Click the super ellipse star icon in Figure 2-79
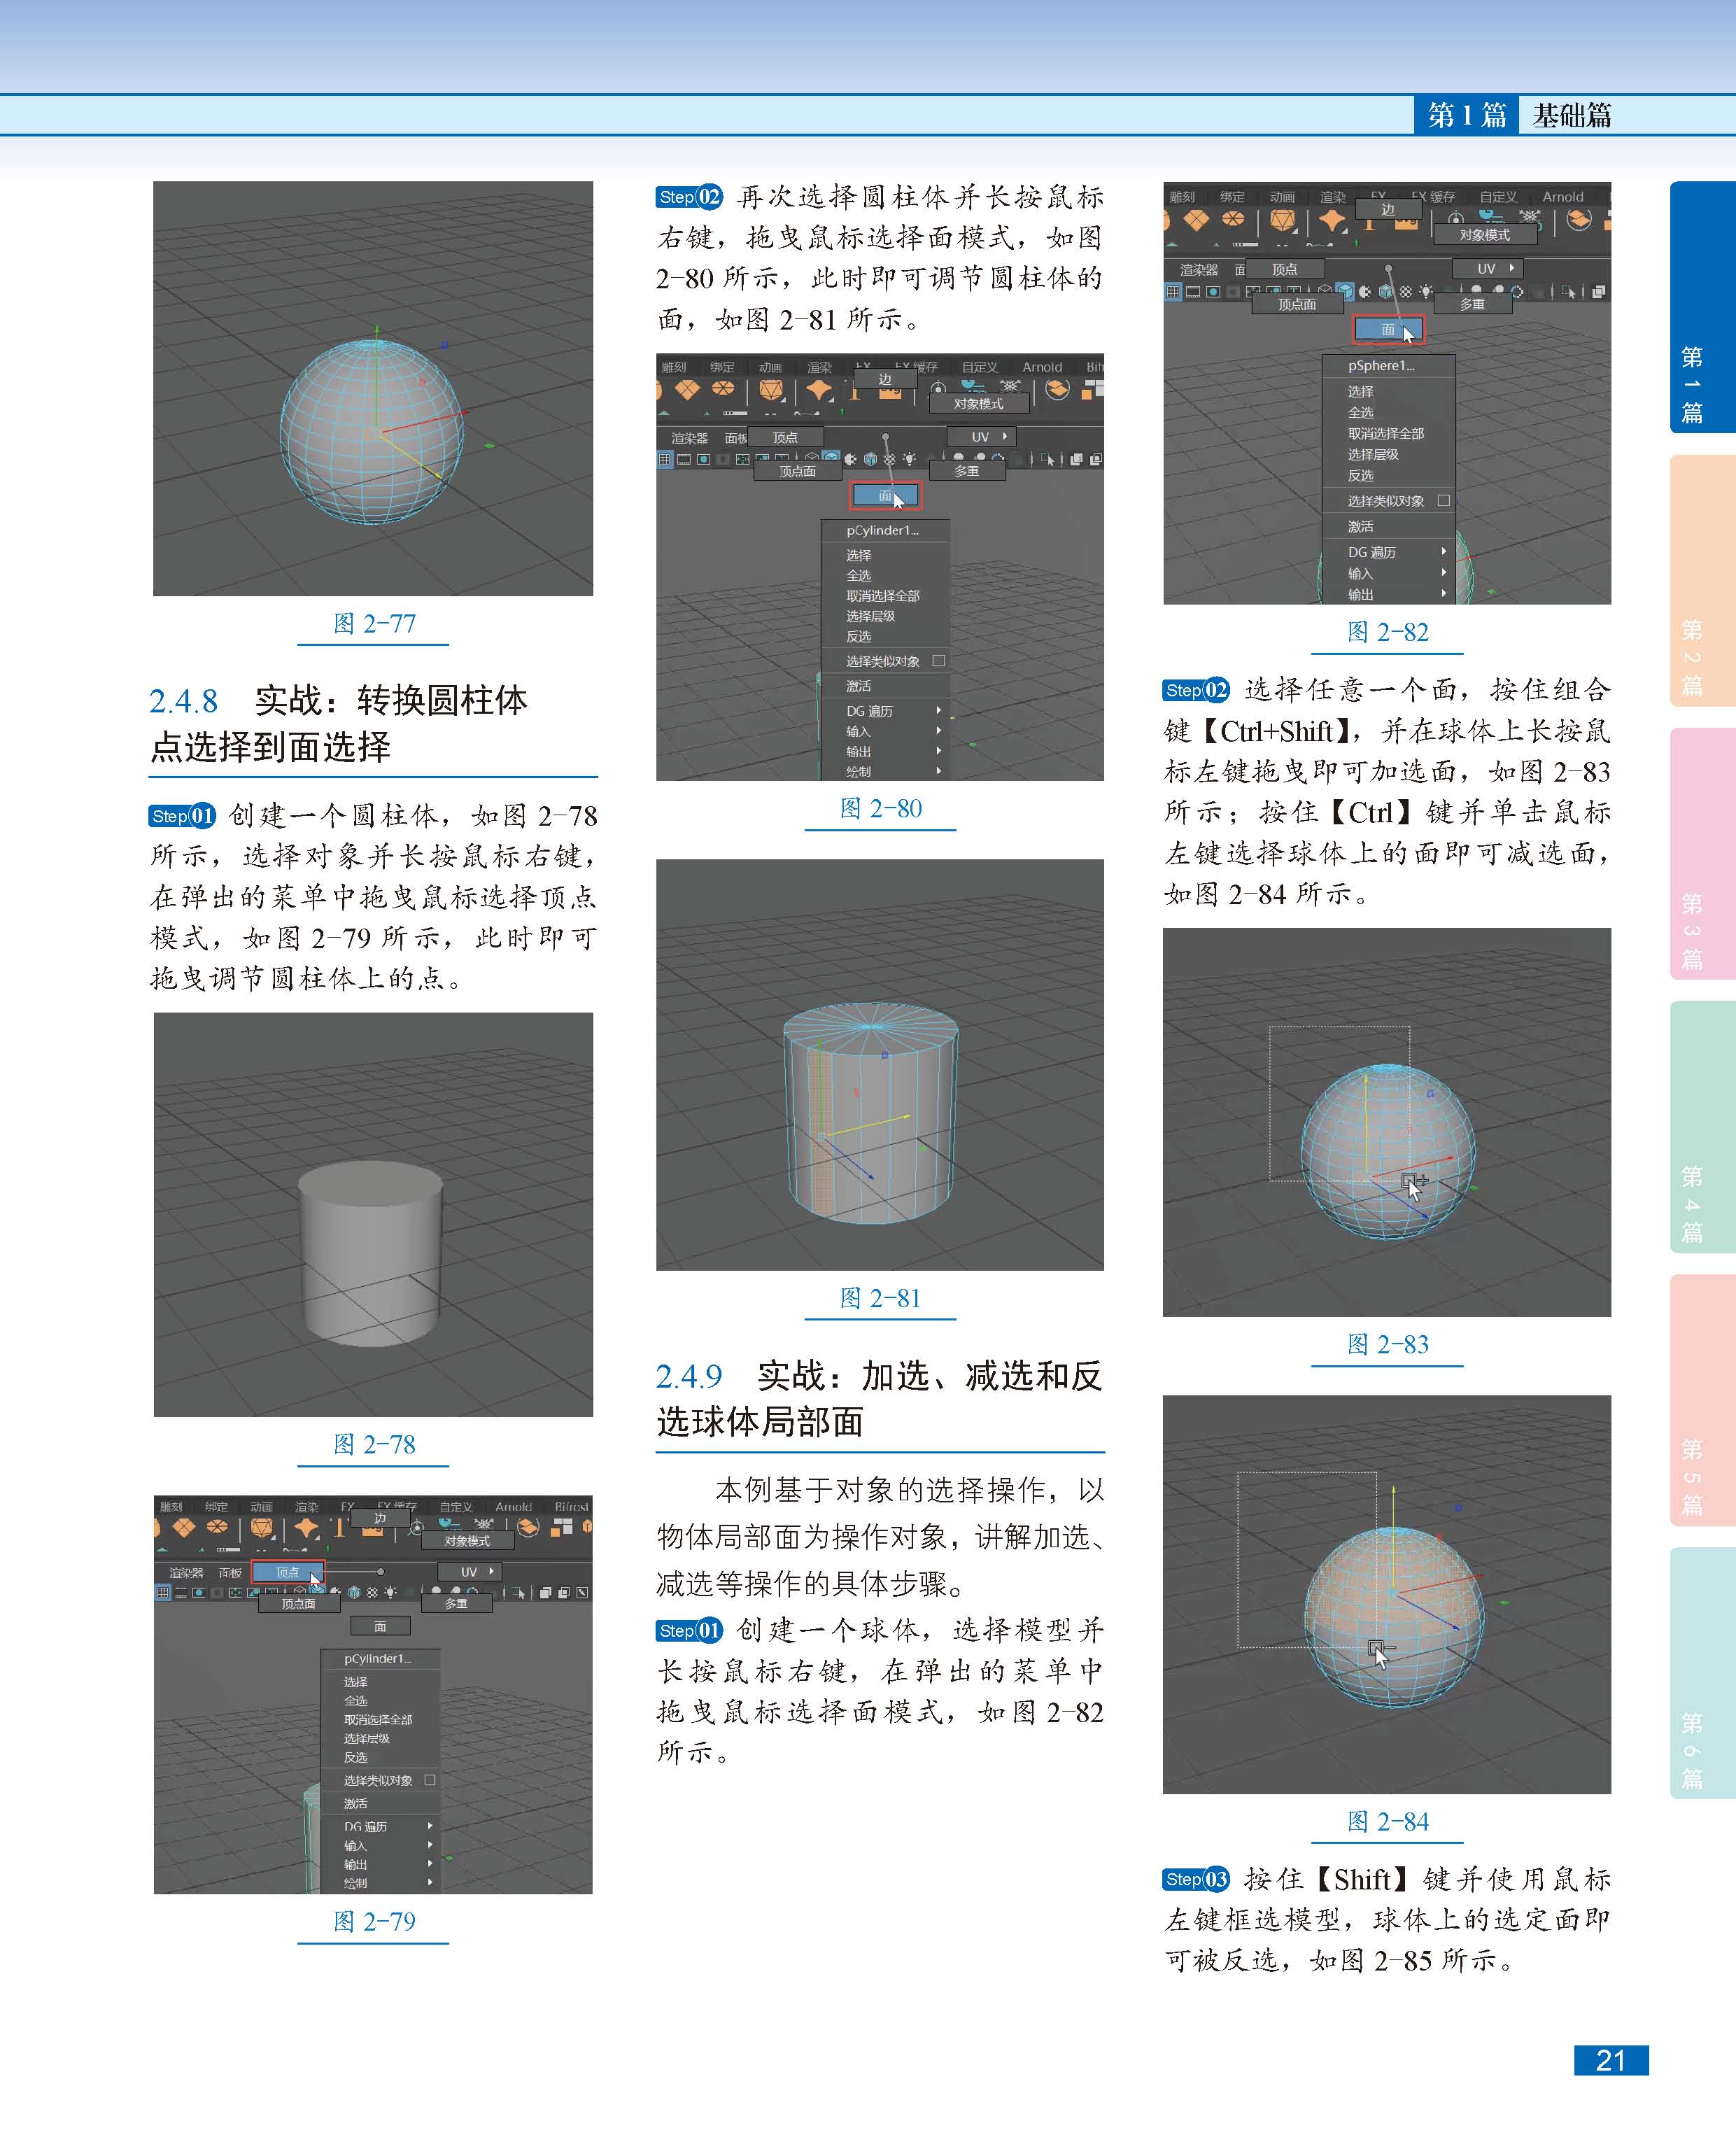Viewport: 1736px width, 2149px height. [x=306, y=1528]
